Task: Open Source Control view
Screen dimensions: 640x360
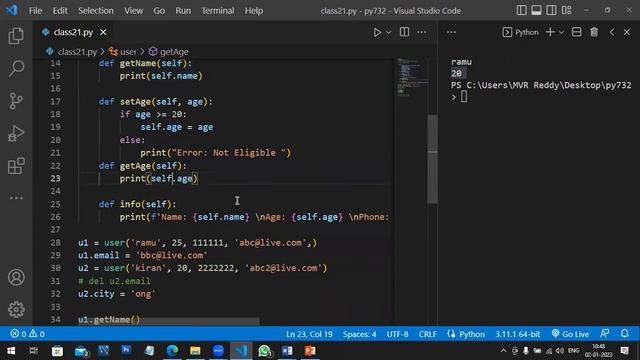Action: 16,101
